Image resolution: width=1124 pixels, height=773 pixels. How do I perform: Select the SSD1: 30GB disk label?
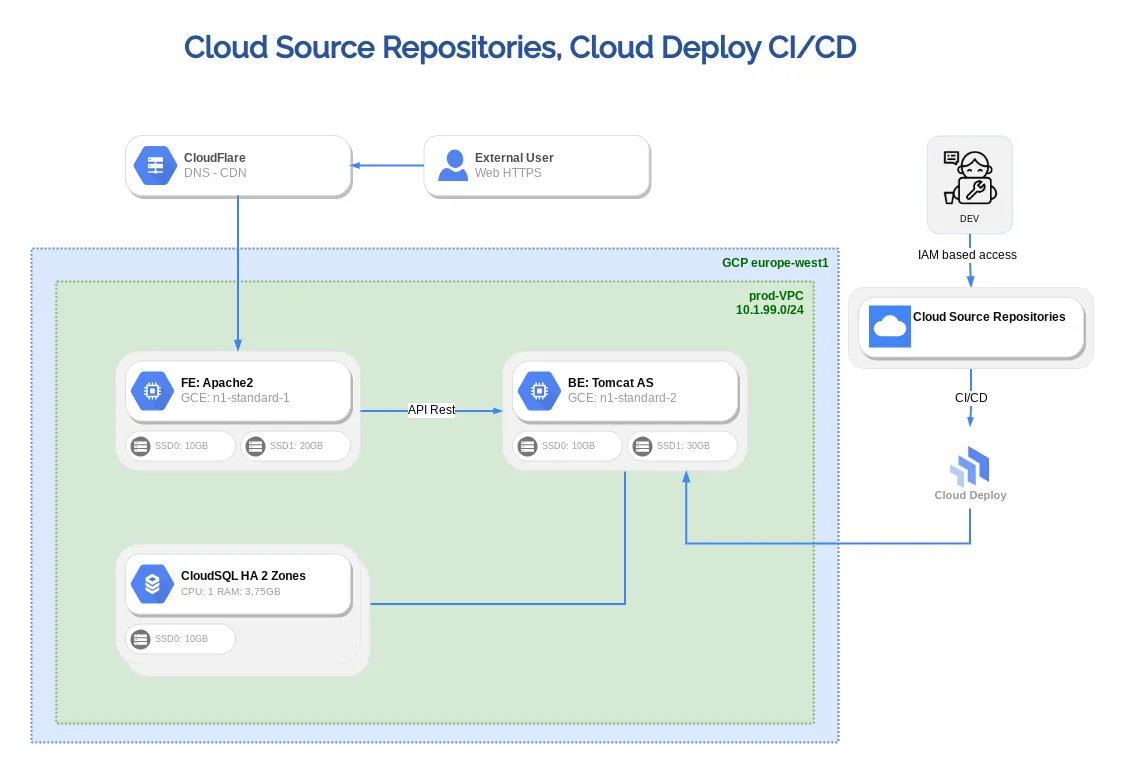[x=683, y=446]
